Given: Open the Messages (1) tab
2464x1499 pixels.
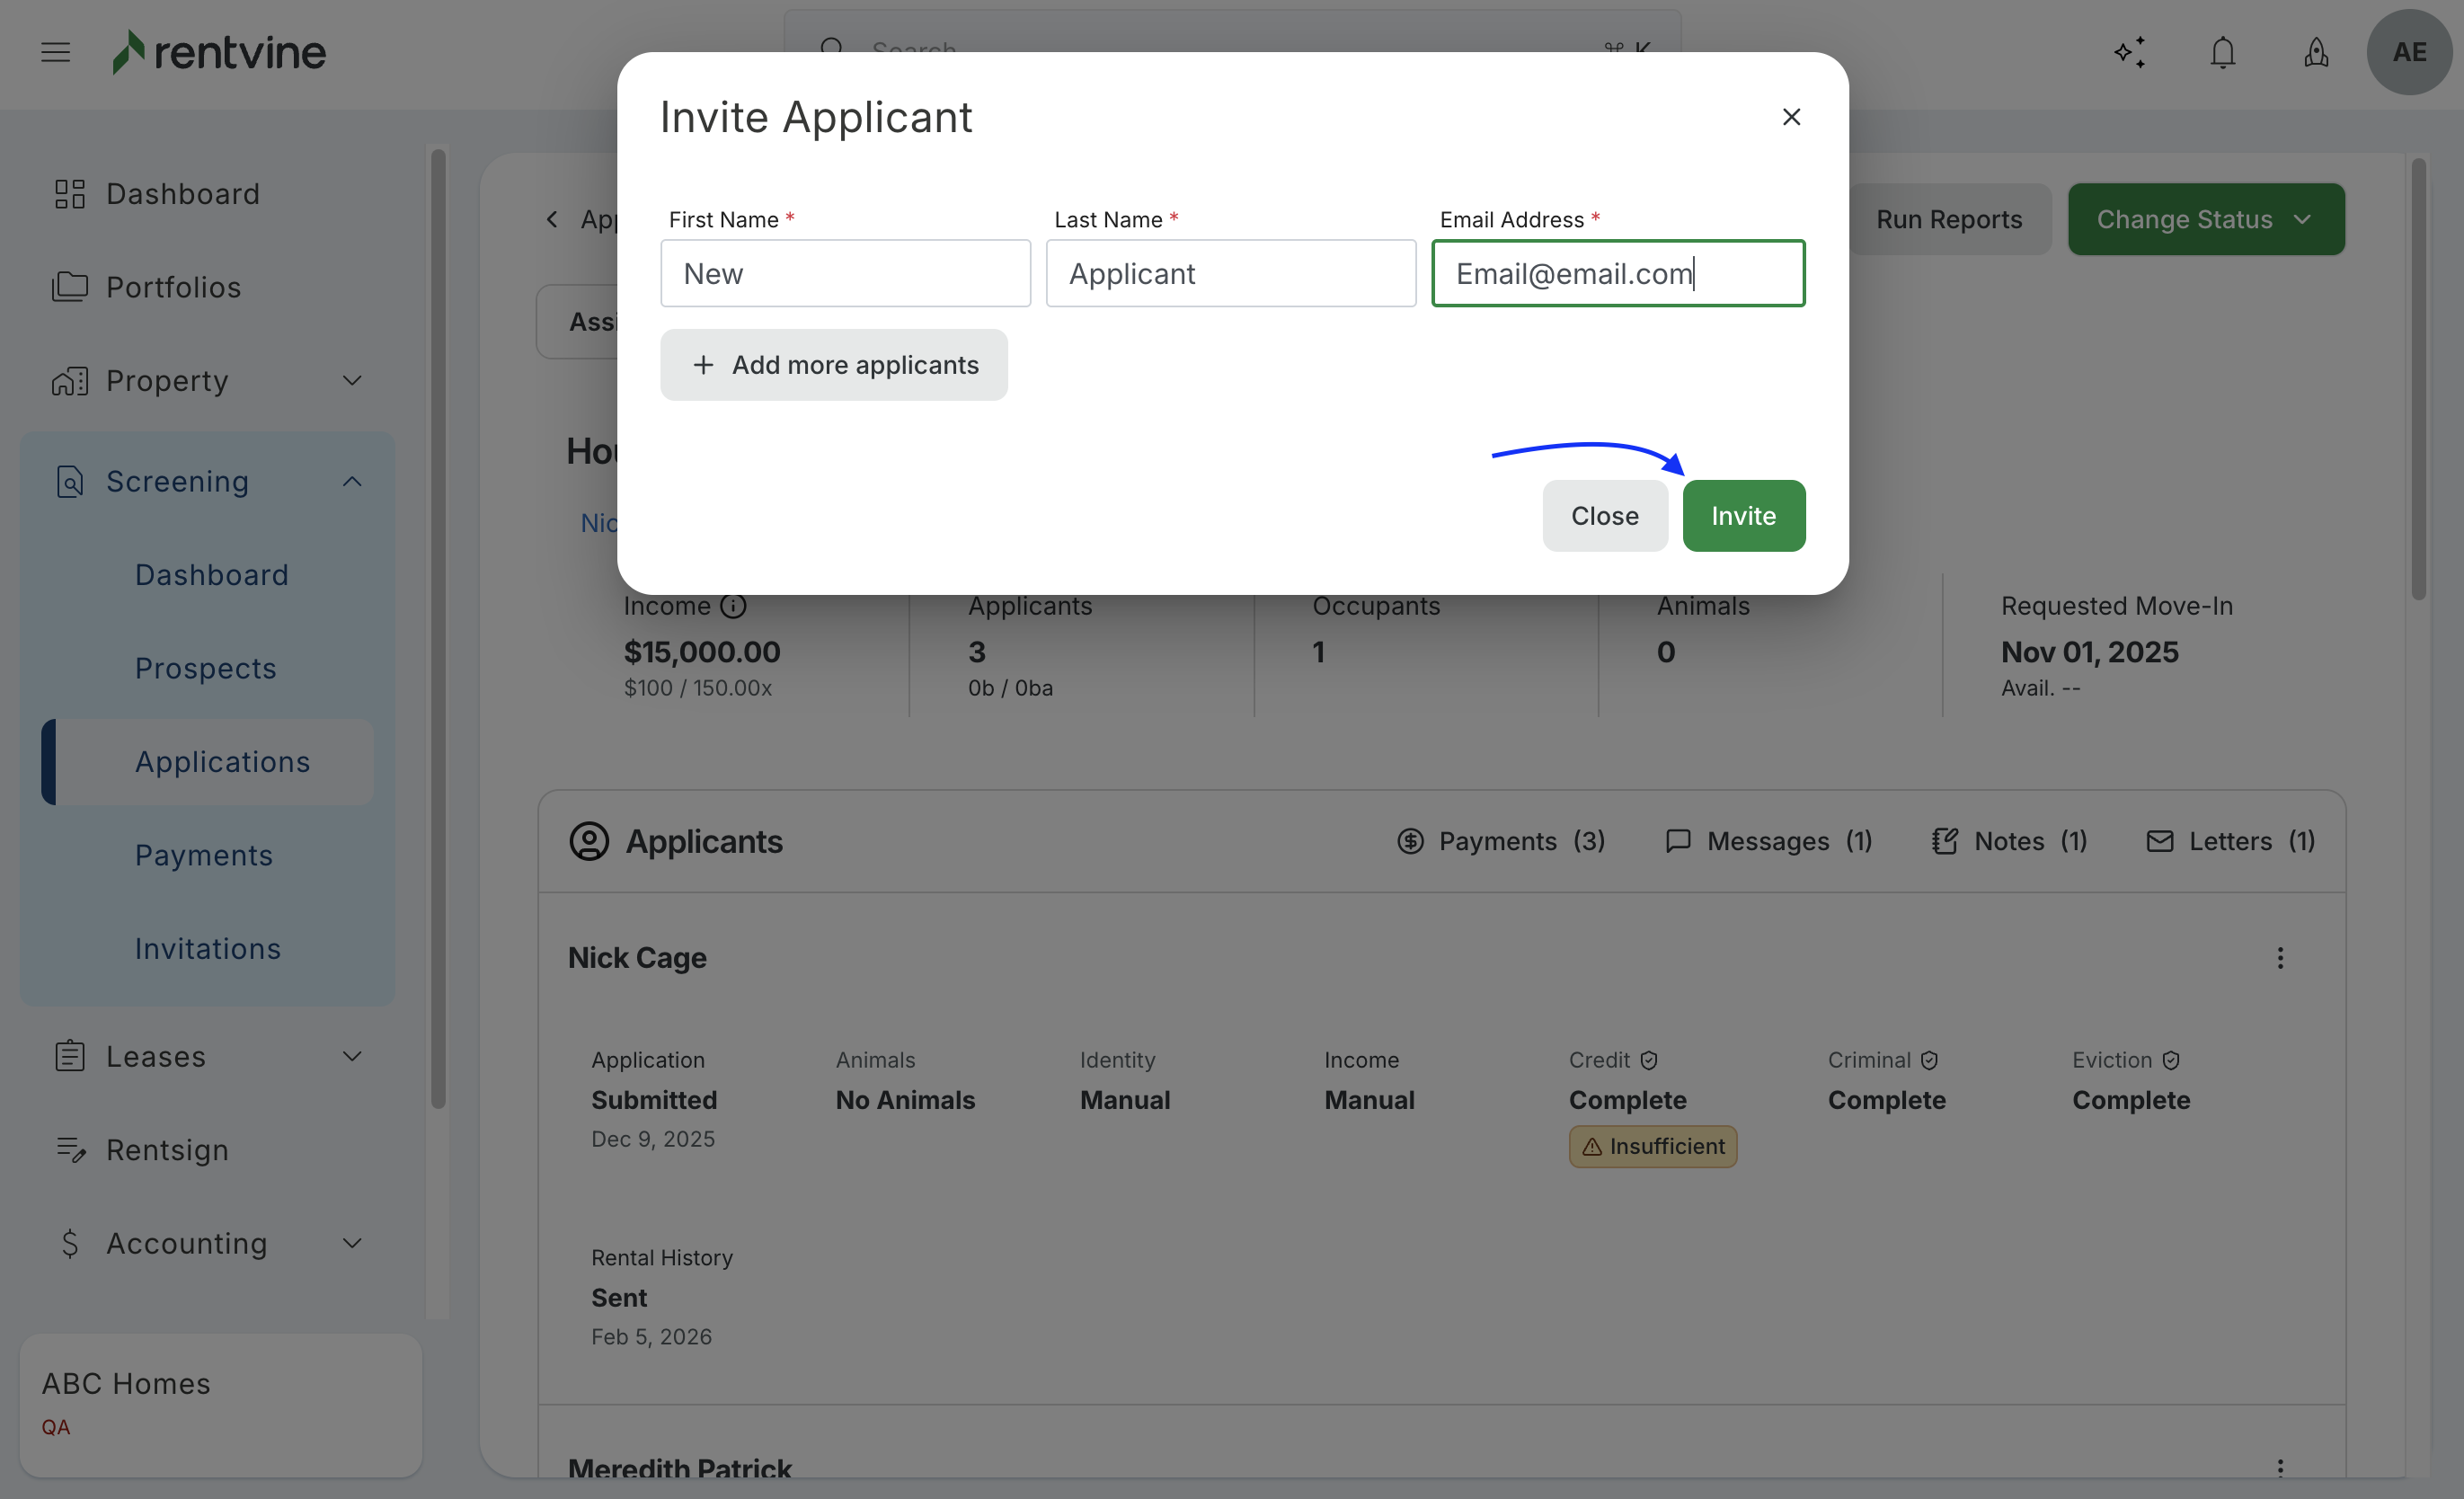Looking at the screenshot, I should point(1769,841).
